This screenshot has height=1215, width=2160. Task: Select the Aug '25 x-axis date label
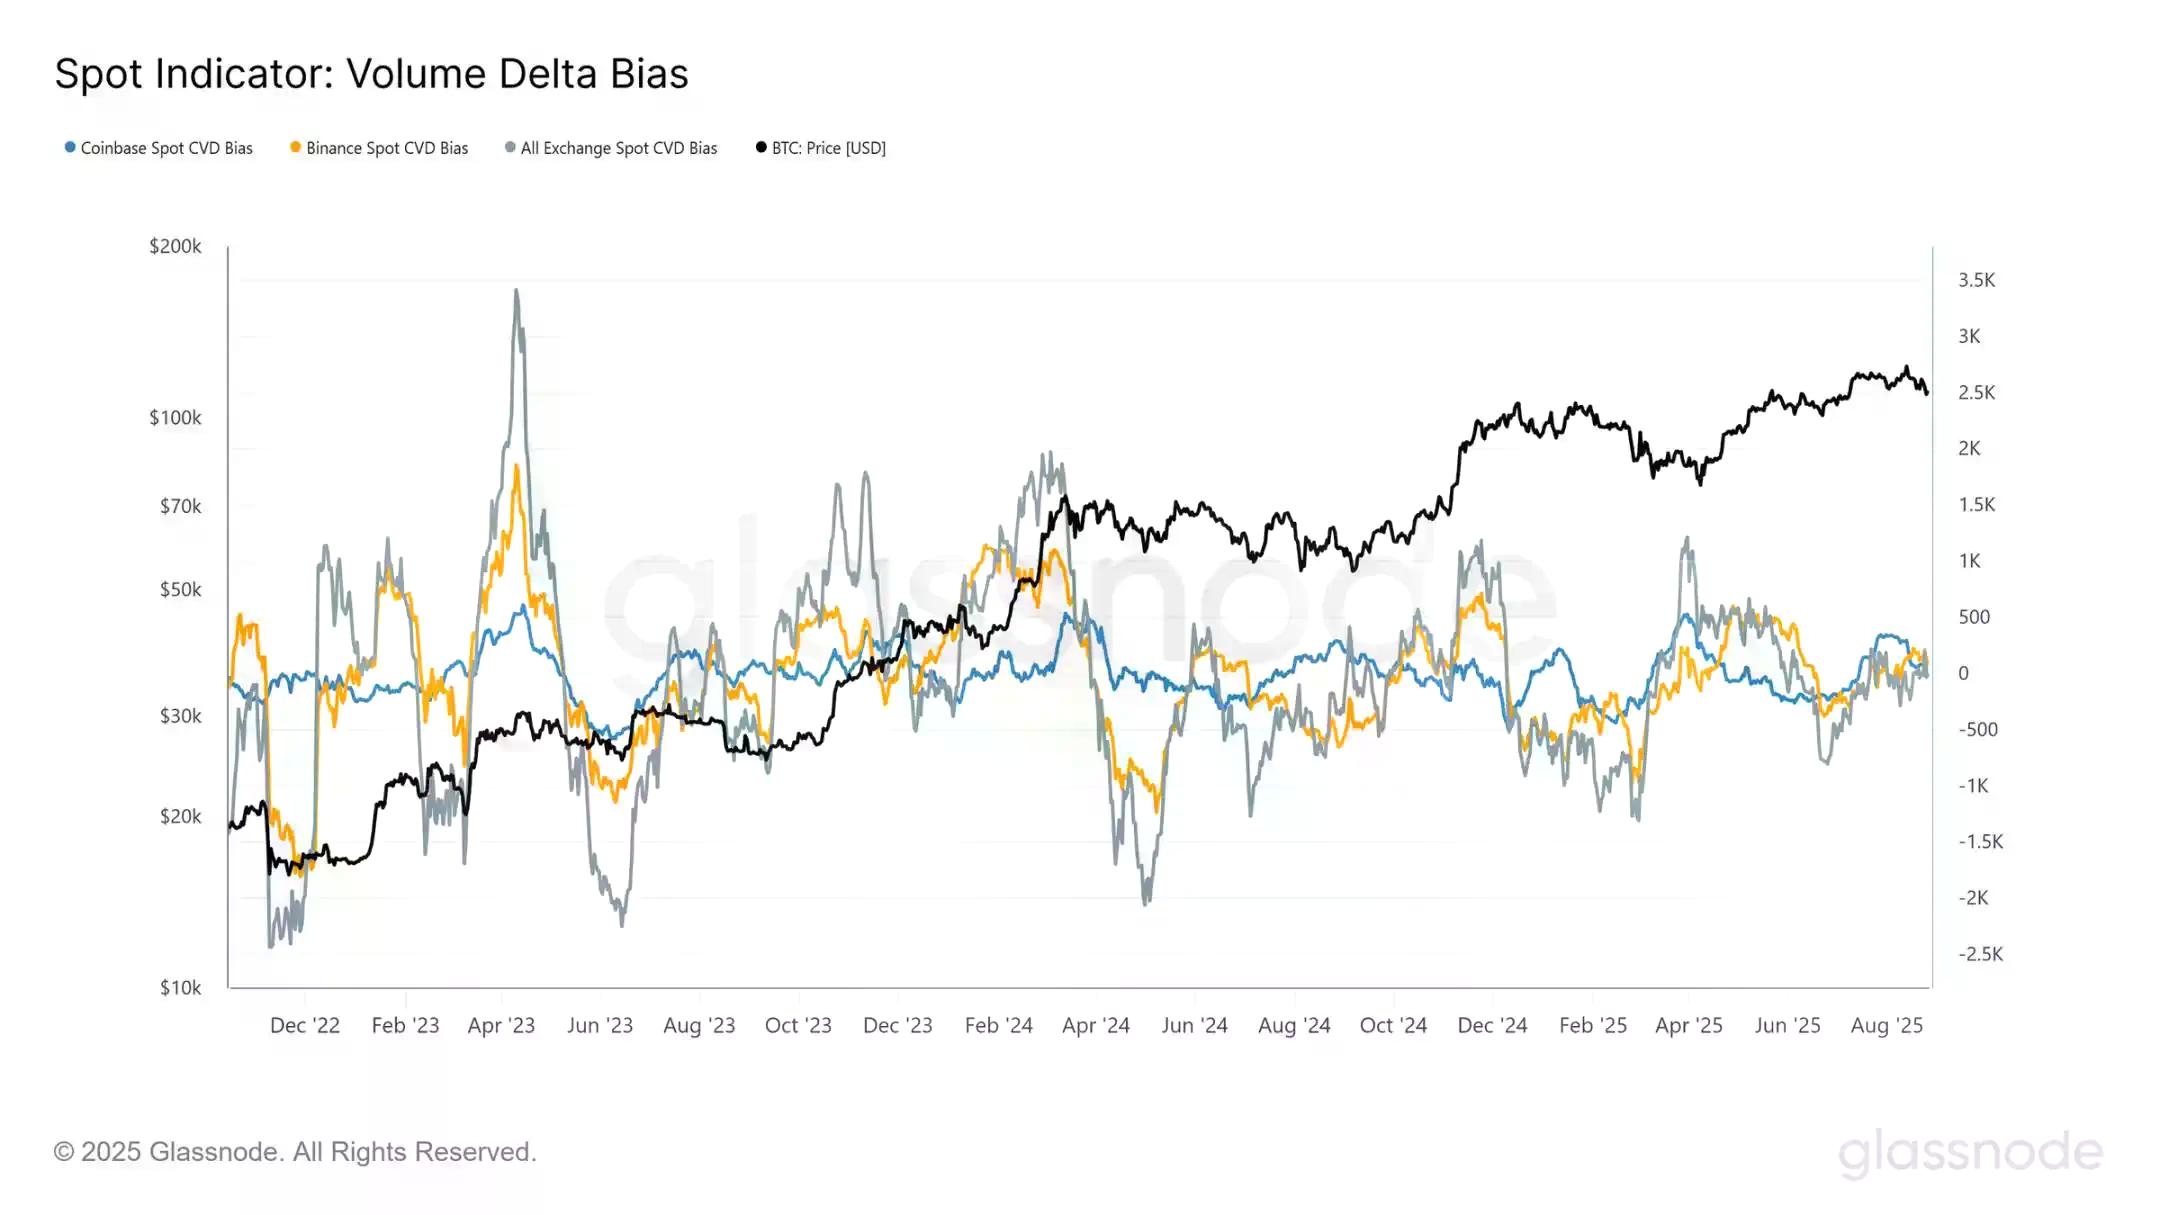tap(1887, 1025)
